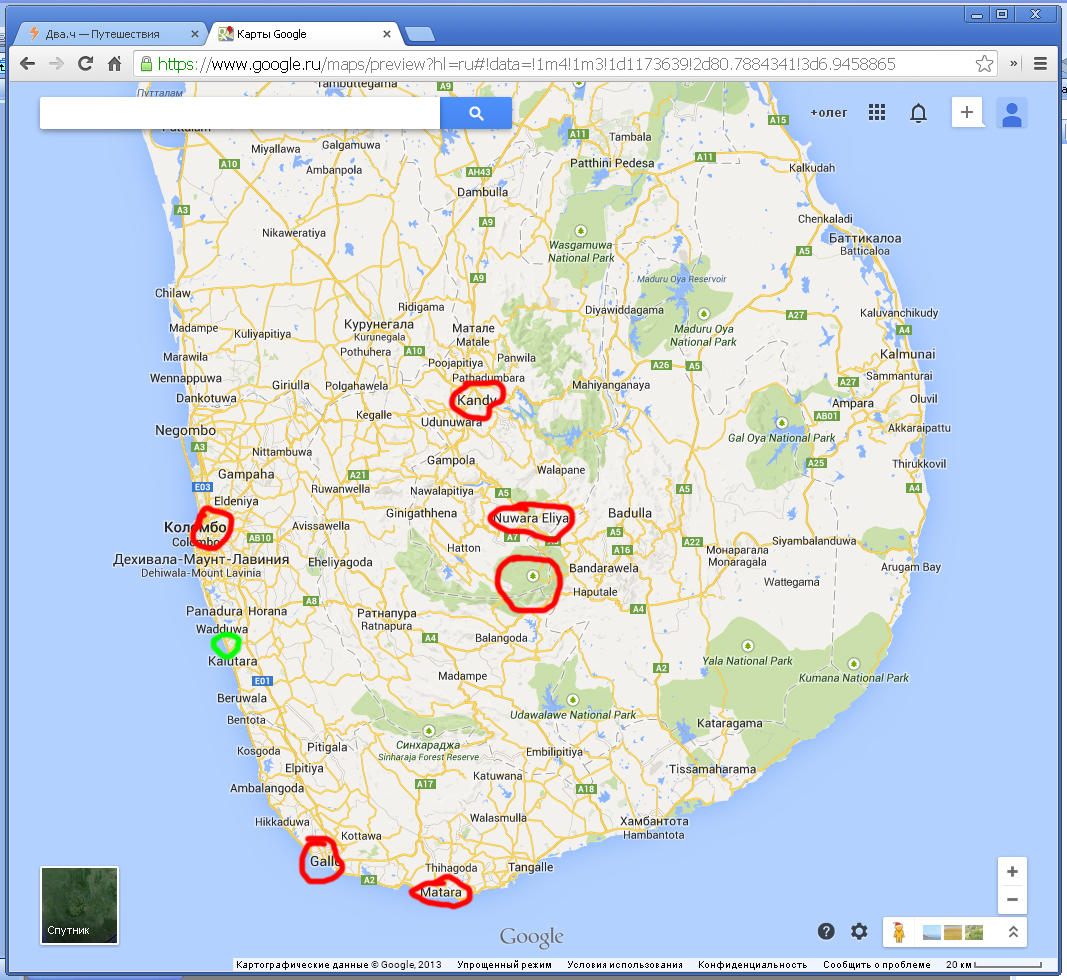1067x980 pixels.
Task: Click the Matara city label
Action: click(440, 892)
